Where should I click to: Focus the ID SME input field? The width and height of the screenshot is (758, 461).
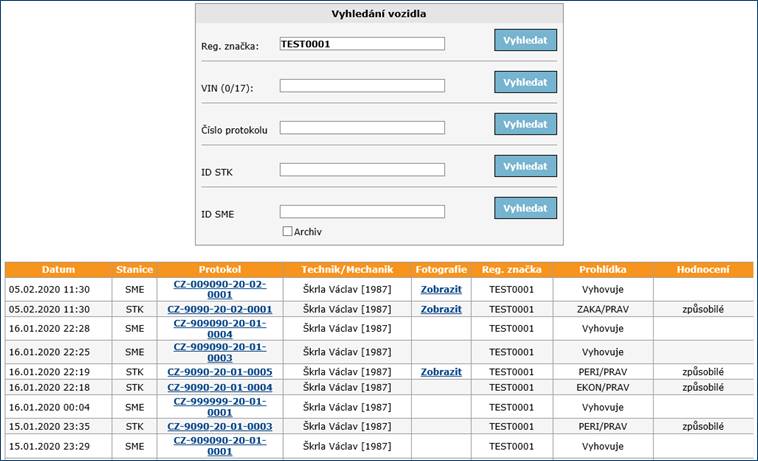point(362,212)
